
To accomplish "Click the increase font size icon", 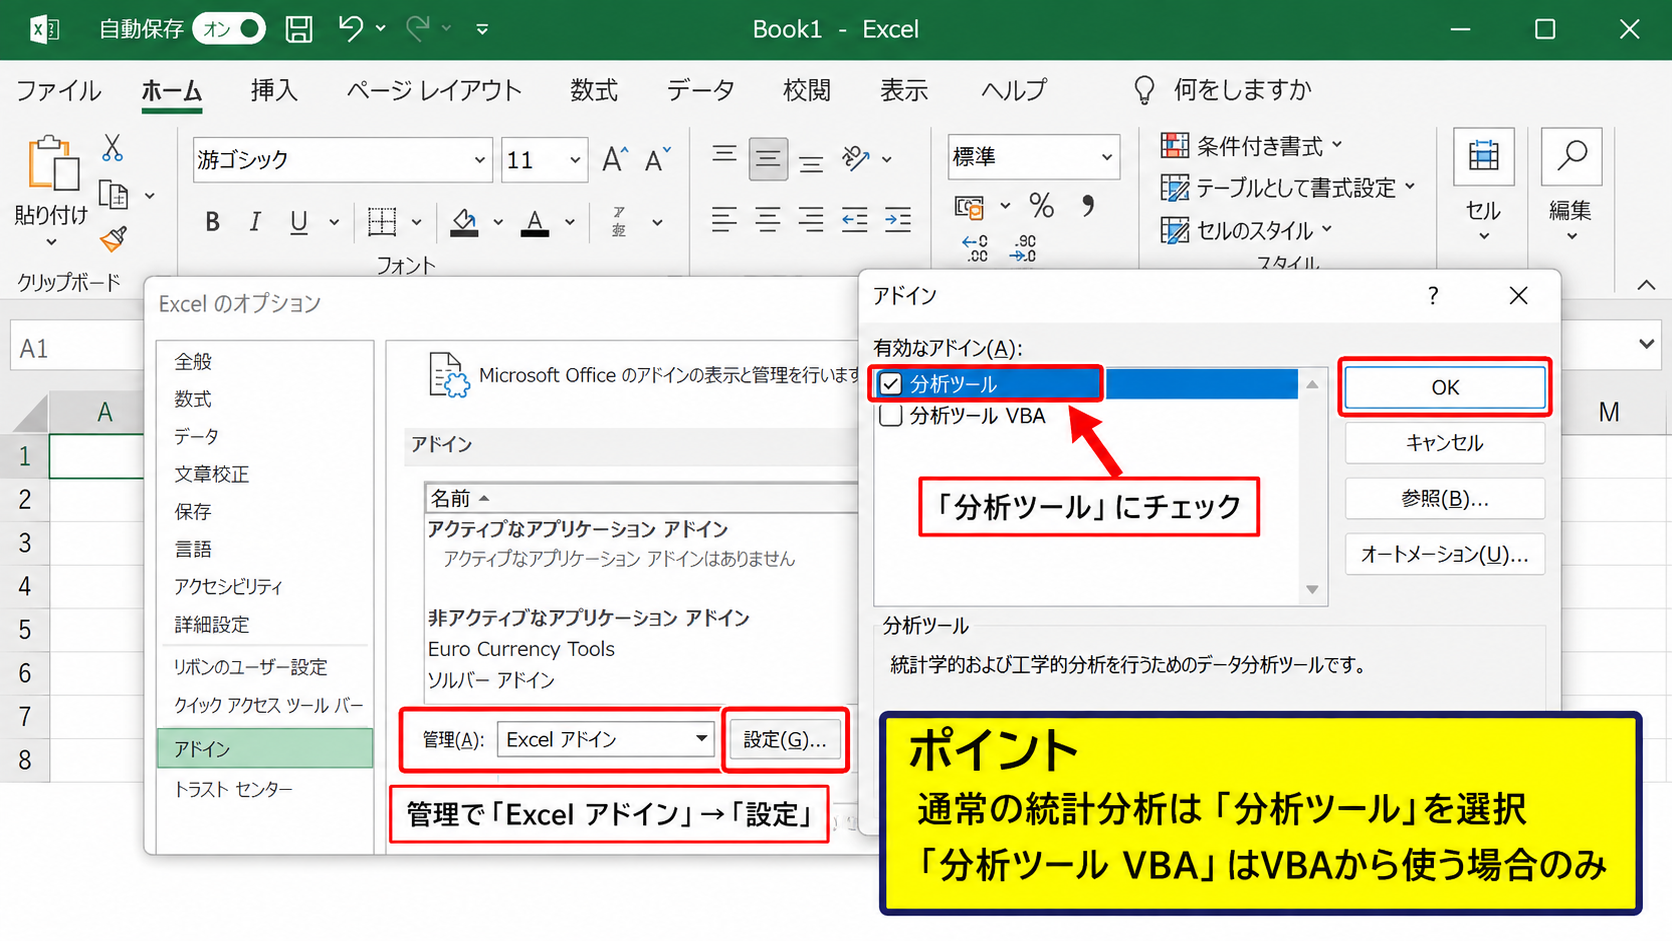I will coord(614,159).
